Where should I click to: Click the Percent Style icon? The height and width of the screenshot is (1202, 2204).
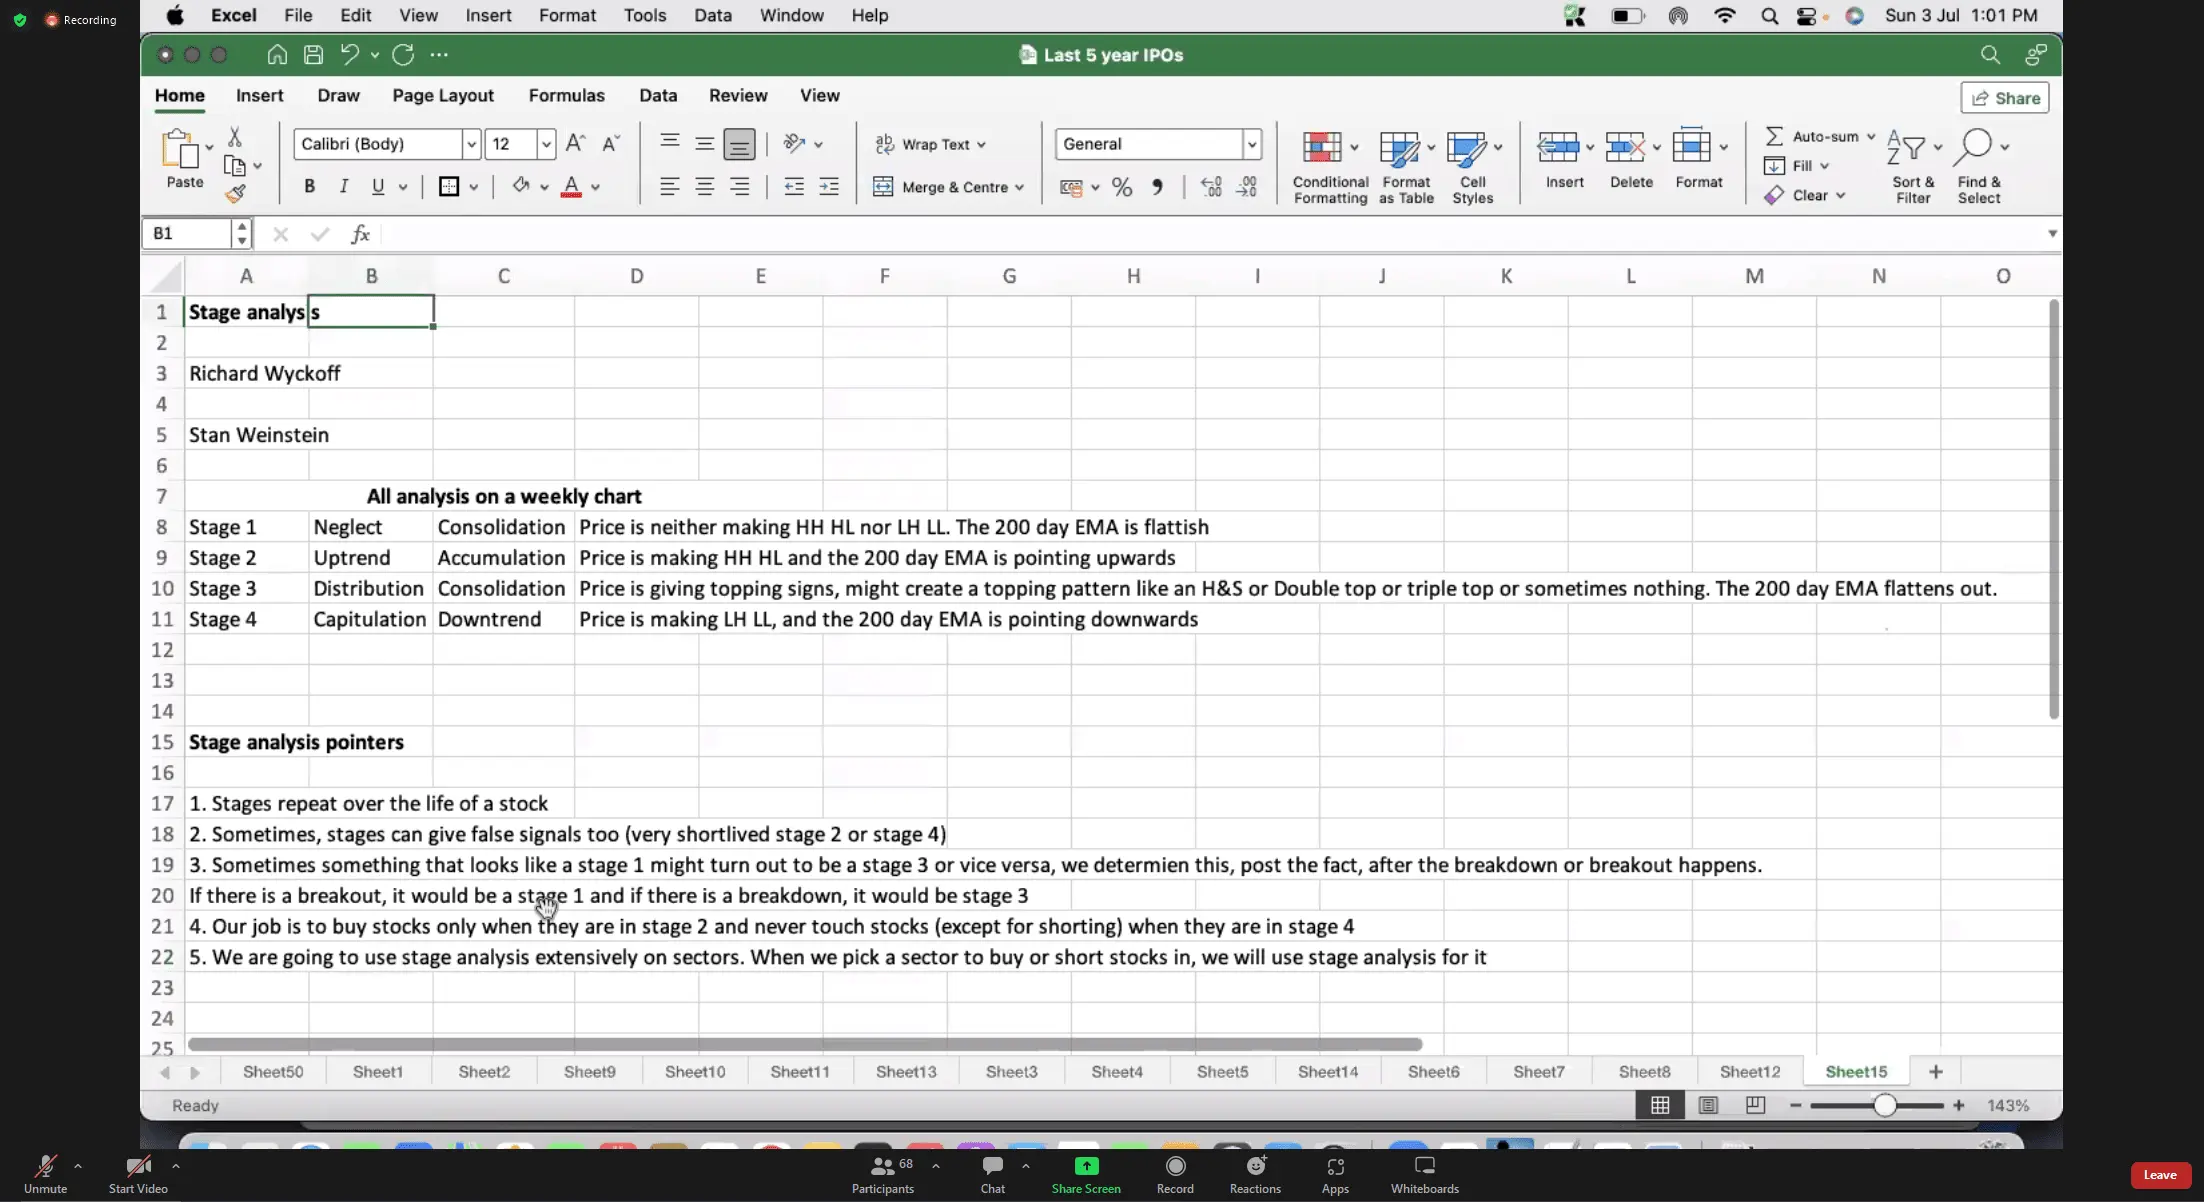(x=1122, y=187)
